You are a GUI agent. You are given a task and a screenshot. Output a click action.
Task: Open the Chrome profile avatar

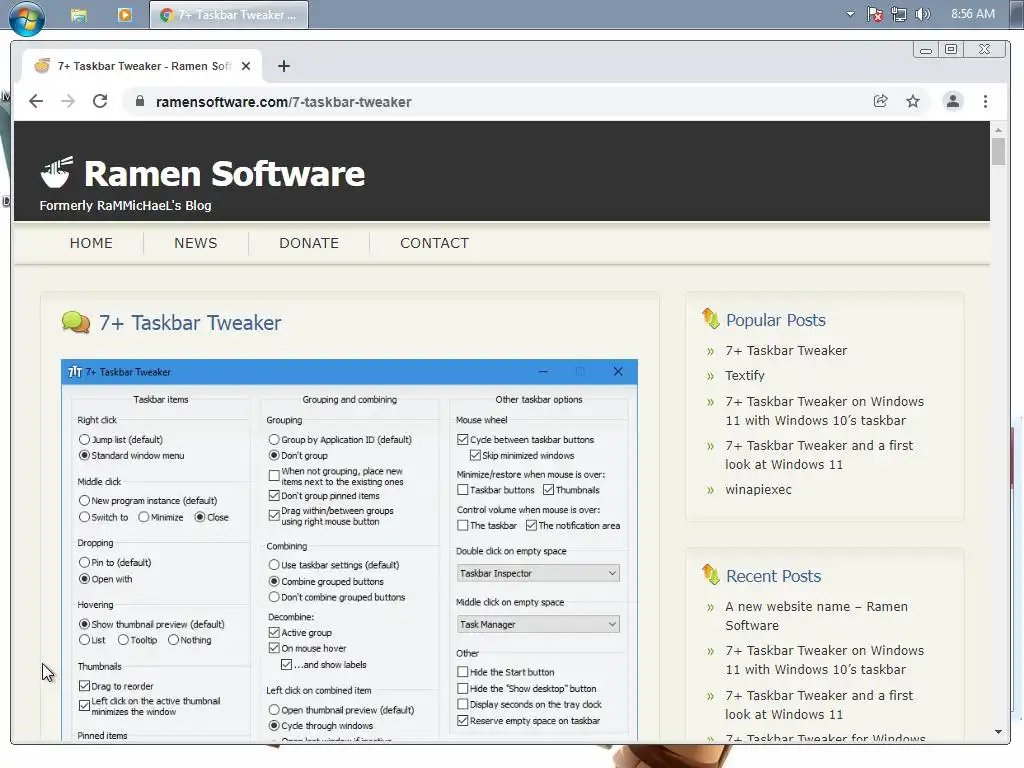tap(953, 101)
